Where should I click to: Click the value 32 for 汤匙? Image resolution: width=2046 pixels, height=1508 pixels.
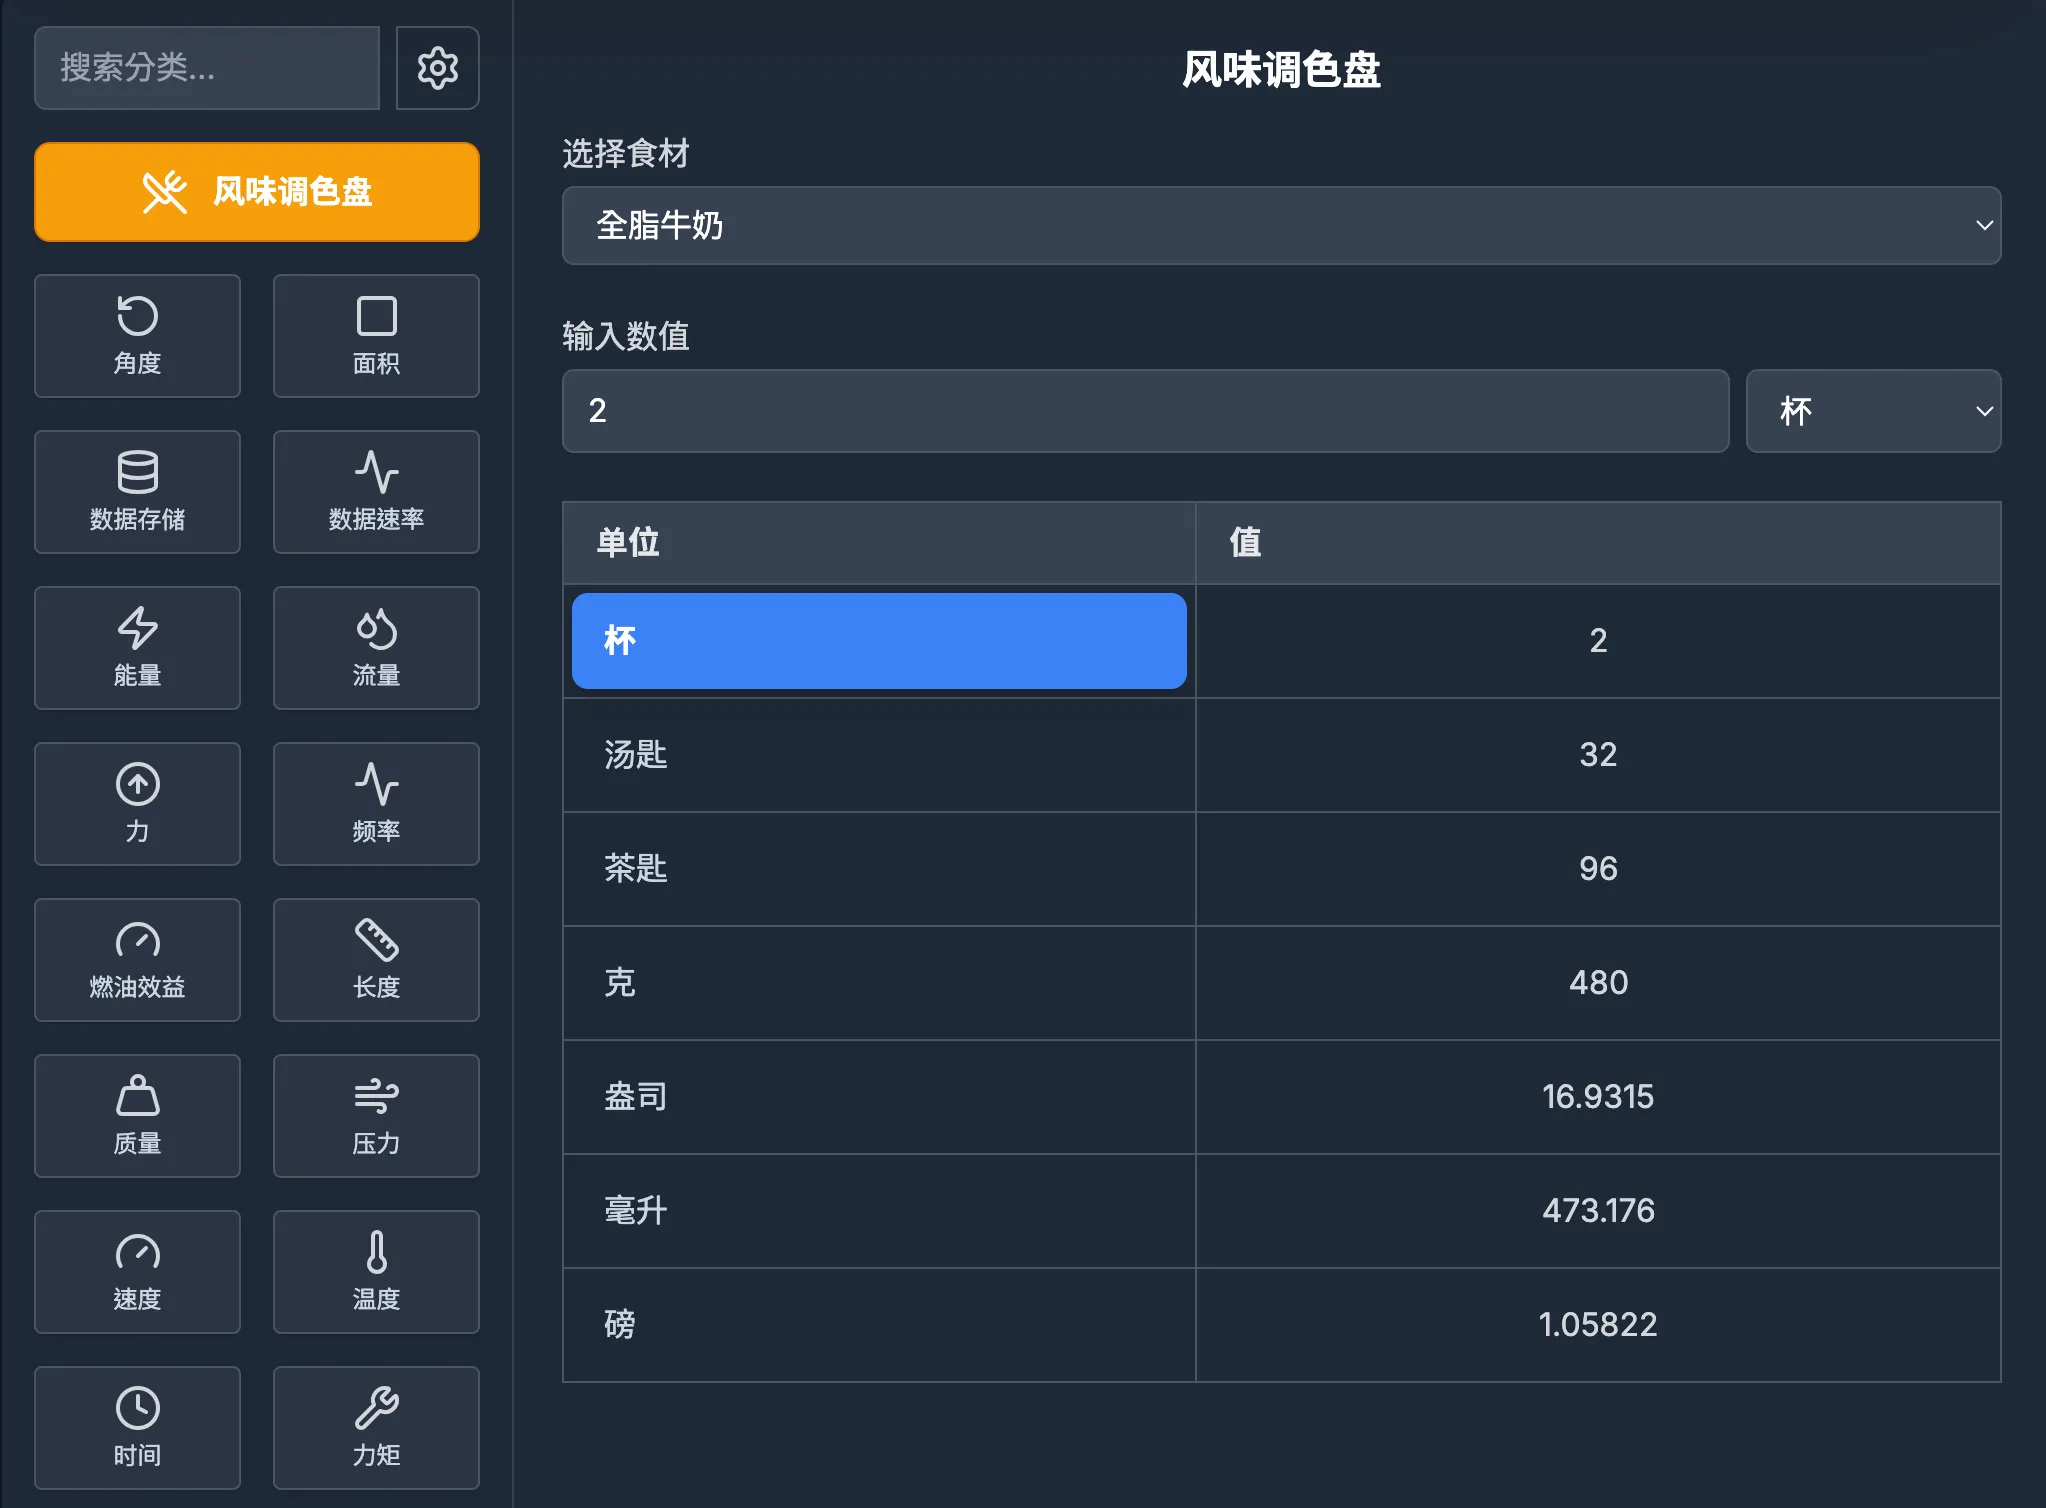point(1598,755)
